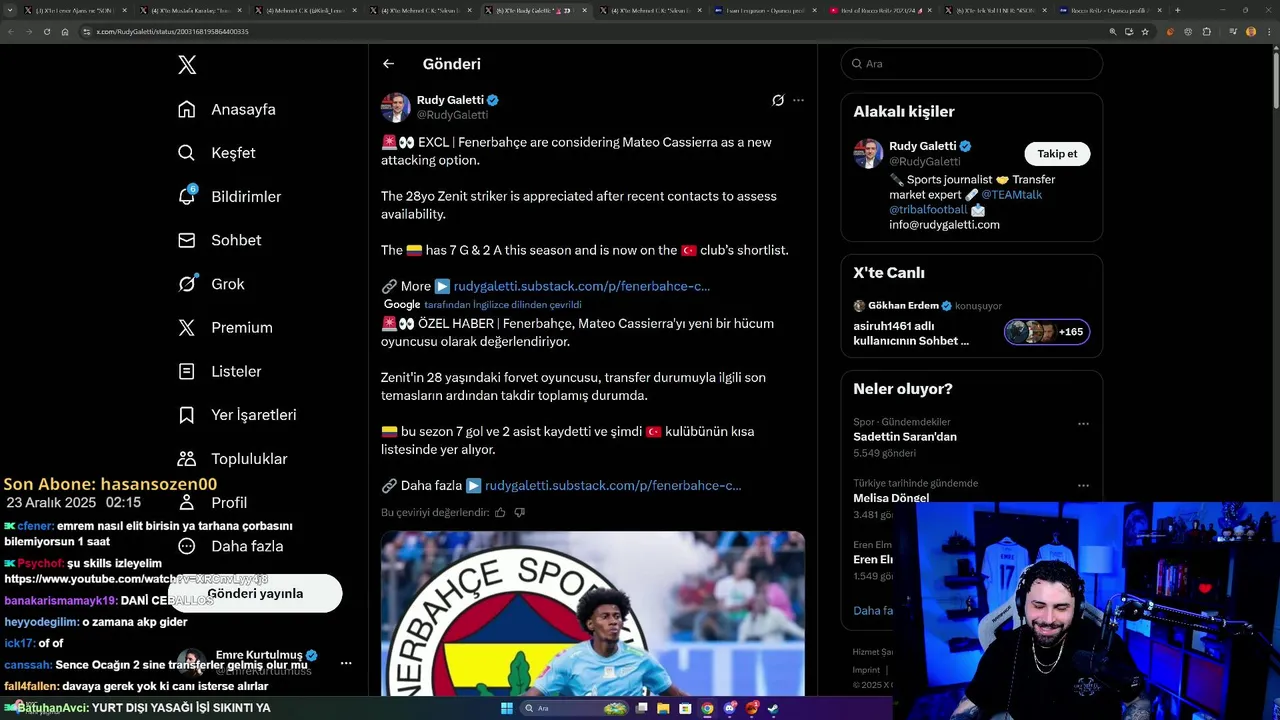Open browser zoom magnifier icon in address bar
Viewport: 1280px width, 720px height.
coord(1112,32)
